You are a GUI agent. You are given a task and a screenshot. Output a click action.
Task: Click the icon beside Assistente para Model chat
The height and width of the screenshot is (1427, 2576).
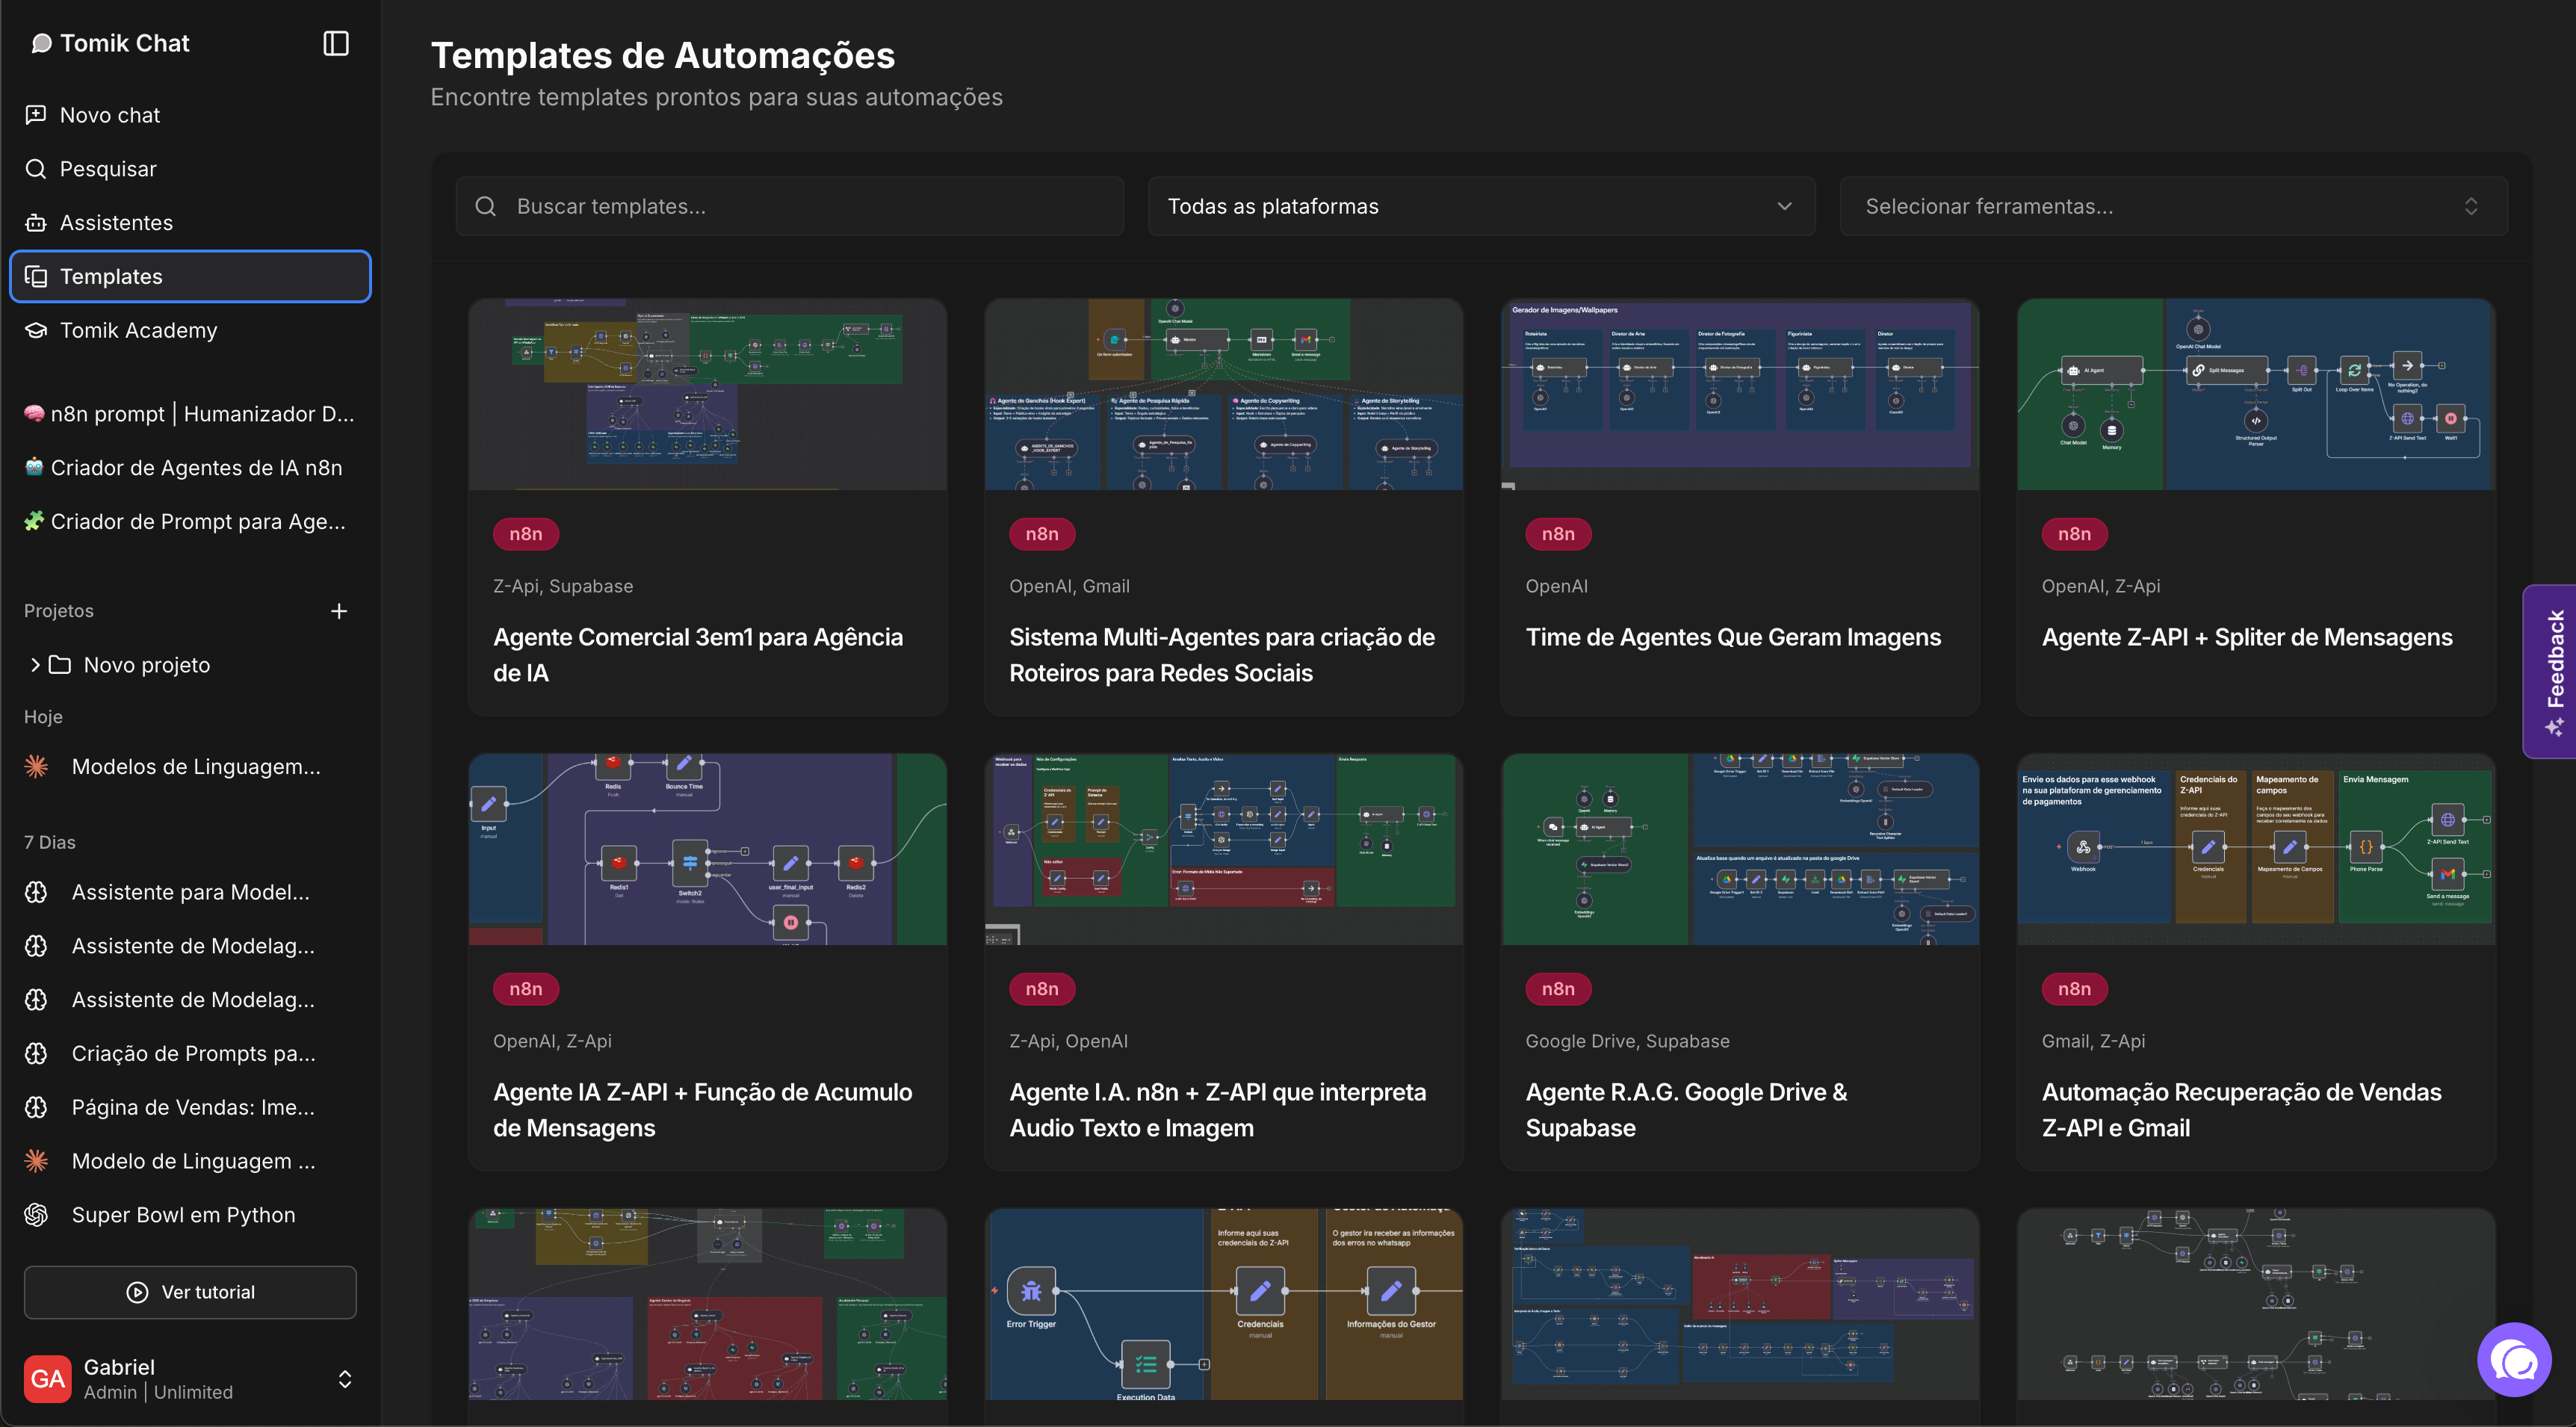coord(36,892)
